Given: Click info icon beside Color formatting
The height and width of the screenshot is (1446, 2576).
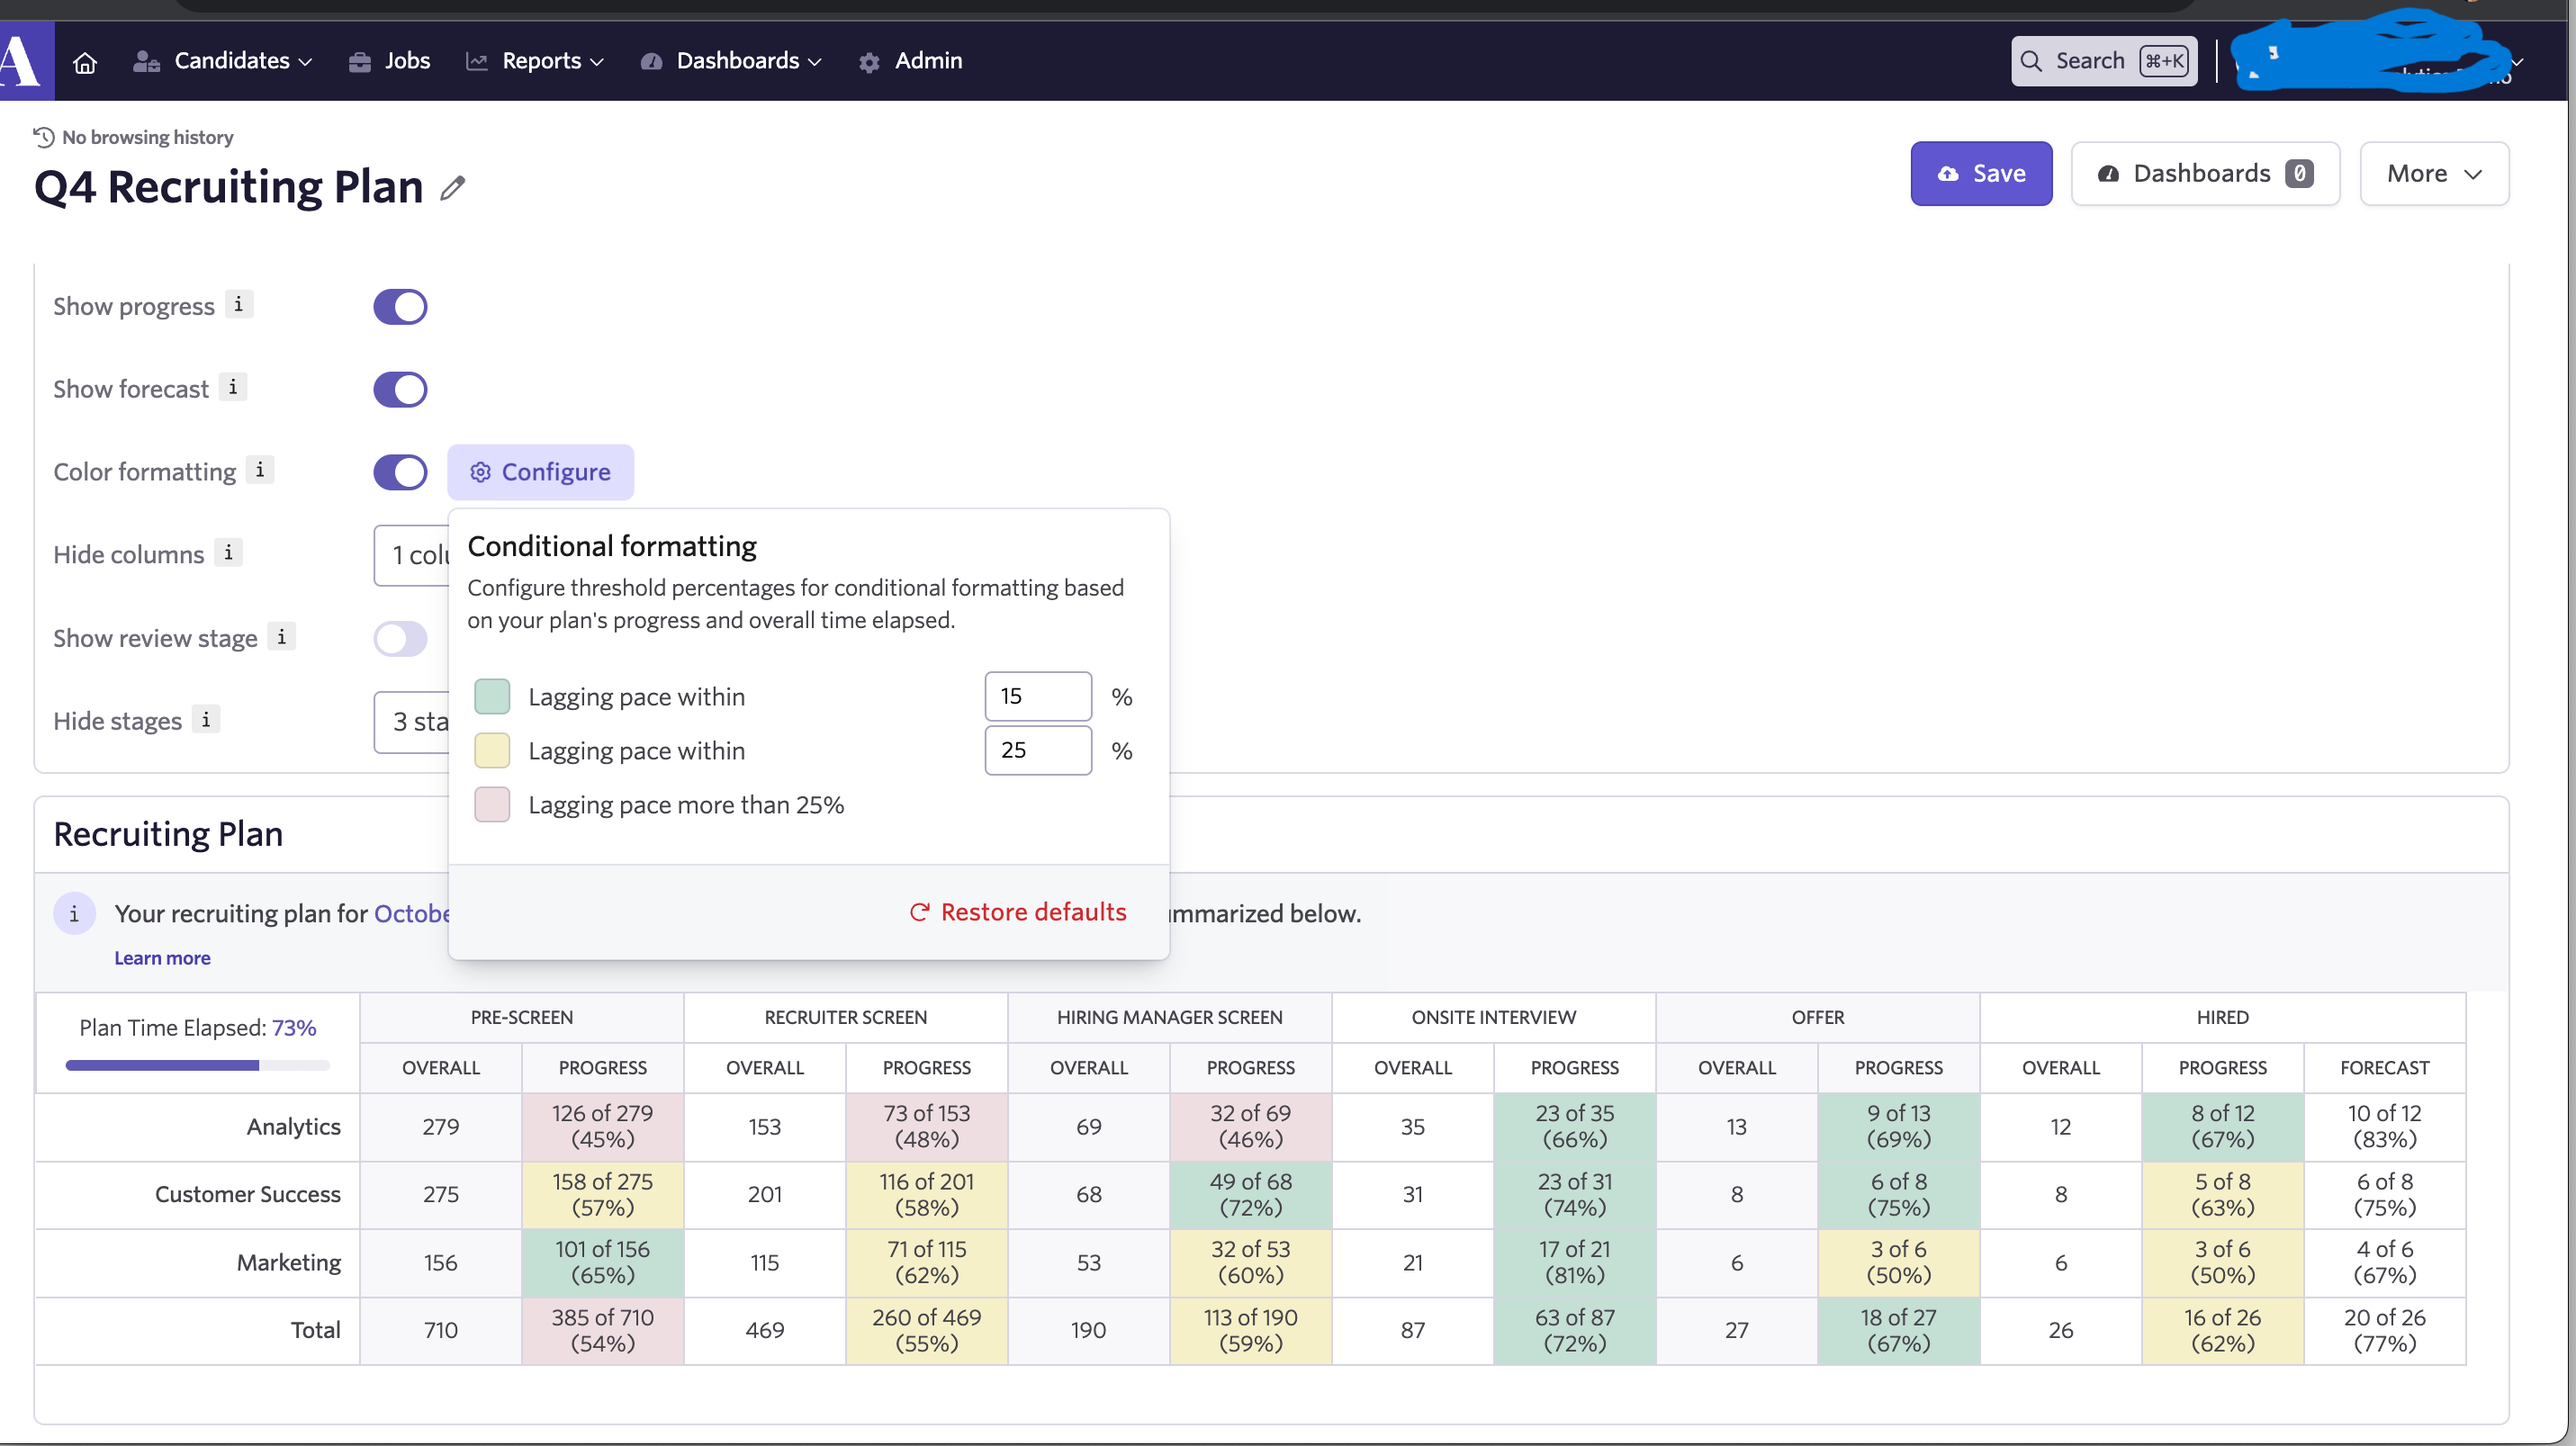Looking at the screenshot, I should (x=260, y=470).
